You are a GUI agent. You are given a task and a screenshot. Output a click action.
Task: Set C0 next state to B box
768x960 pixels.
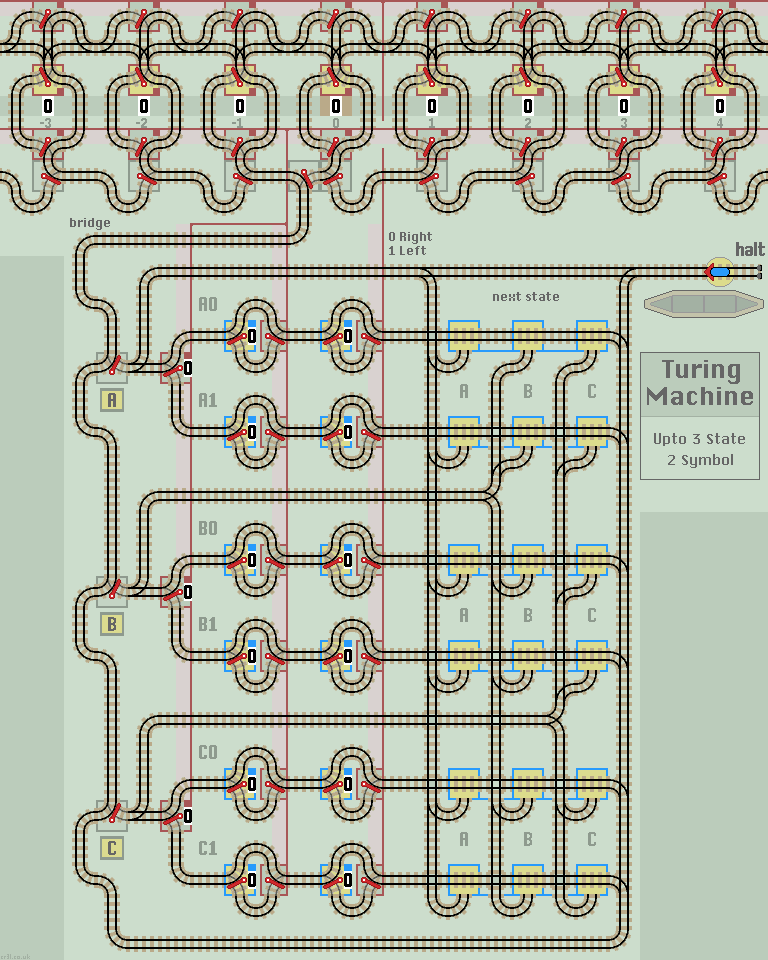[x=528, y=784]
